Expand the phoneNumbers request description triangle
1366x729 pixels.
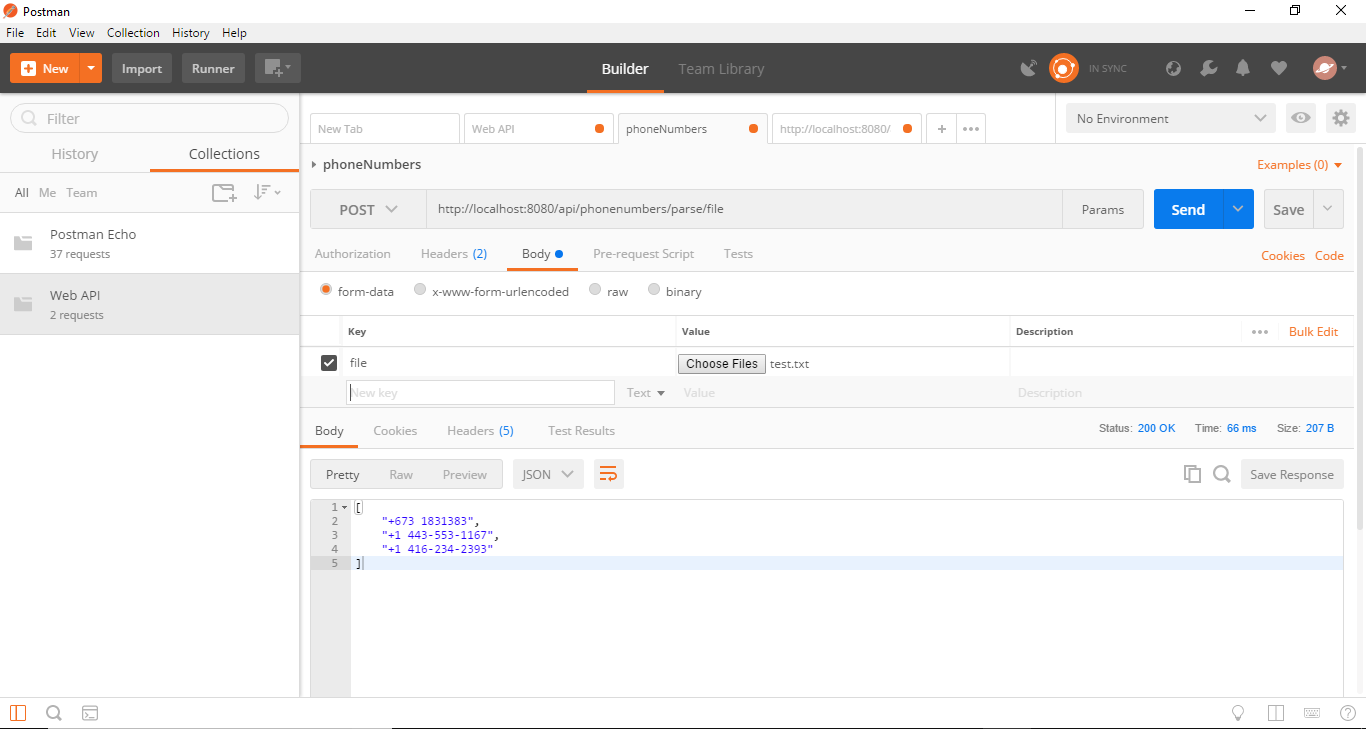314,165
